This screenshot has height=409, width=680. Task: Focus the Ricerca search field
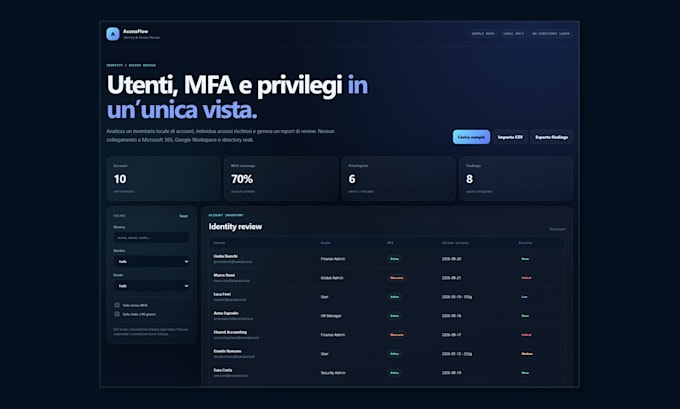pos(151,238)
